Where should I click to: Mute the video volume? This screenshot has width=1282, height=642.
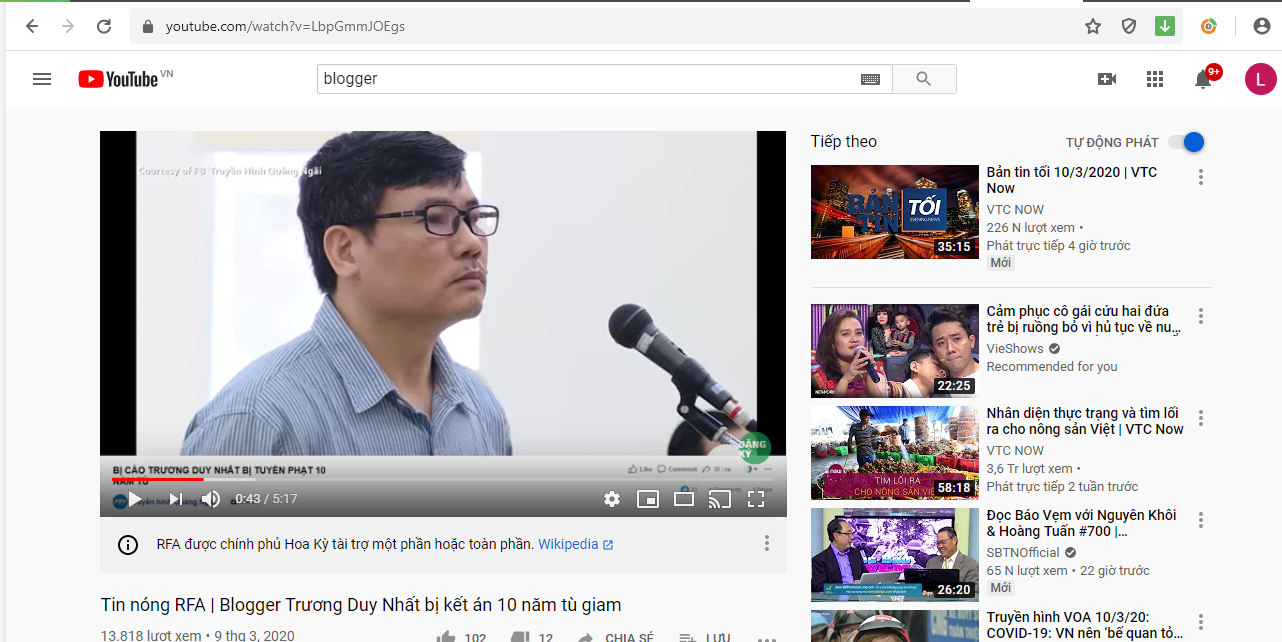pyautogui.click(x=211, y=499)
